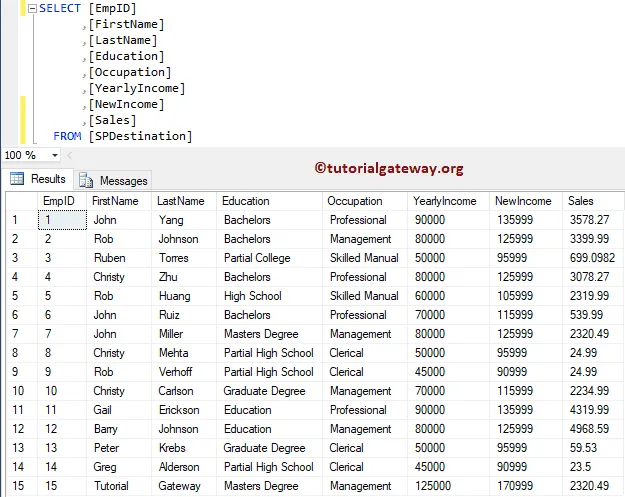This screenshot has height=497, width=625.
Task: Click the Results grid icon
Action: point(17,179)
